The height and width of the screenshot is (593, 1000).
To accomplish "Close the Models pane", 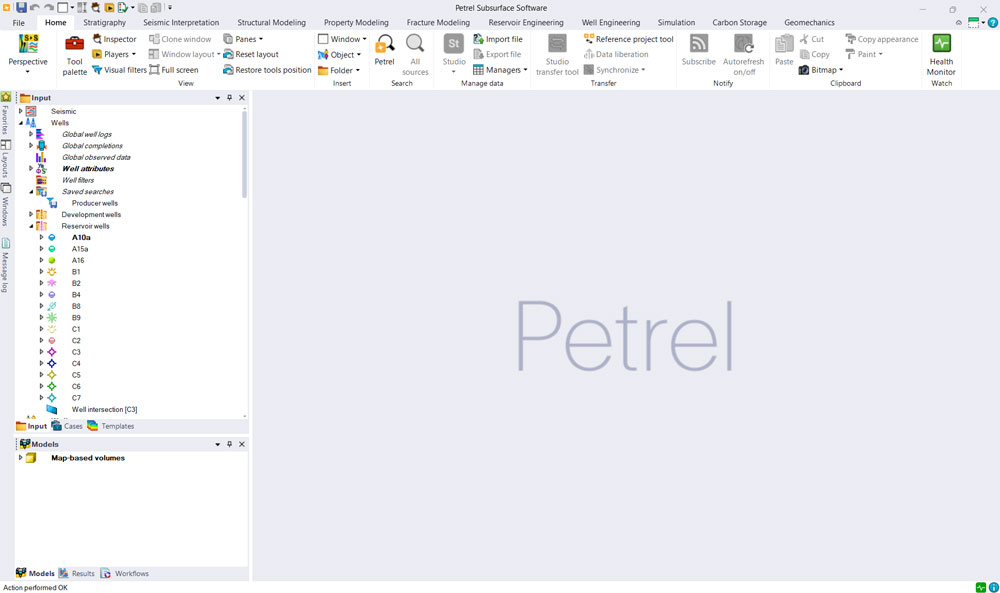I will coord(242,444).
